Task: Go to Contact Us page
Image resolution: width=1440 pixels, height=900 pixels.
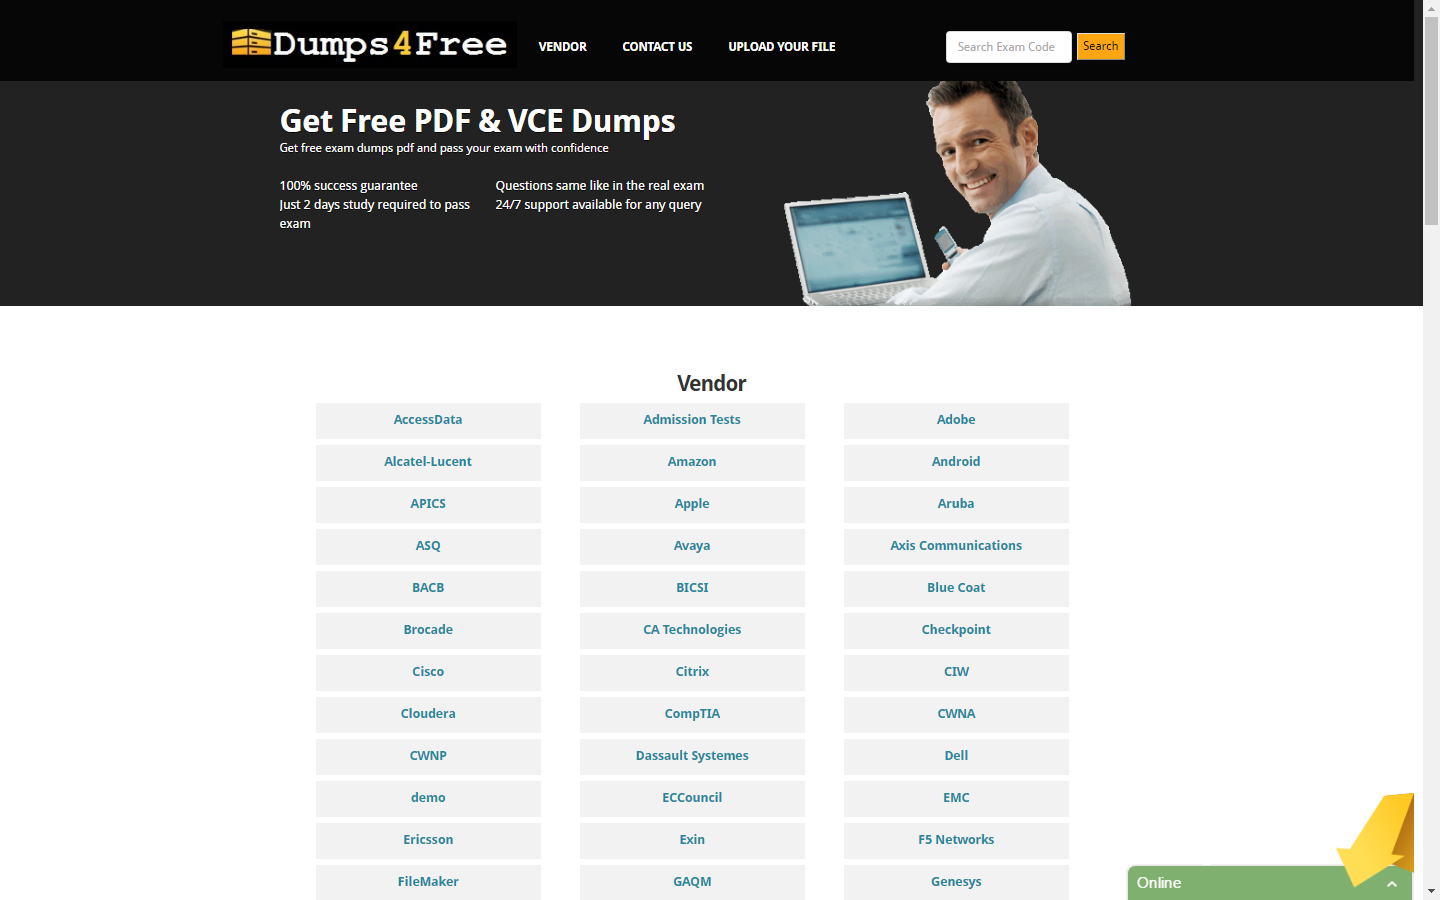Action: click(657, 47)
